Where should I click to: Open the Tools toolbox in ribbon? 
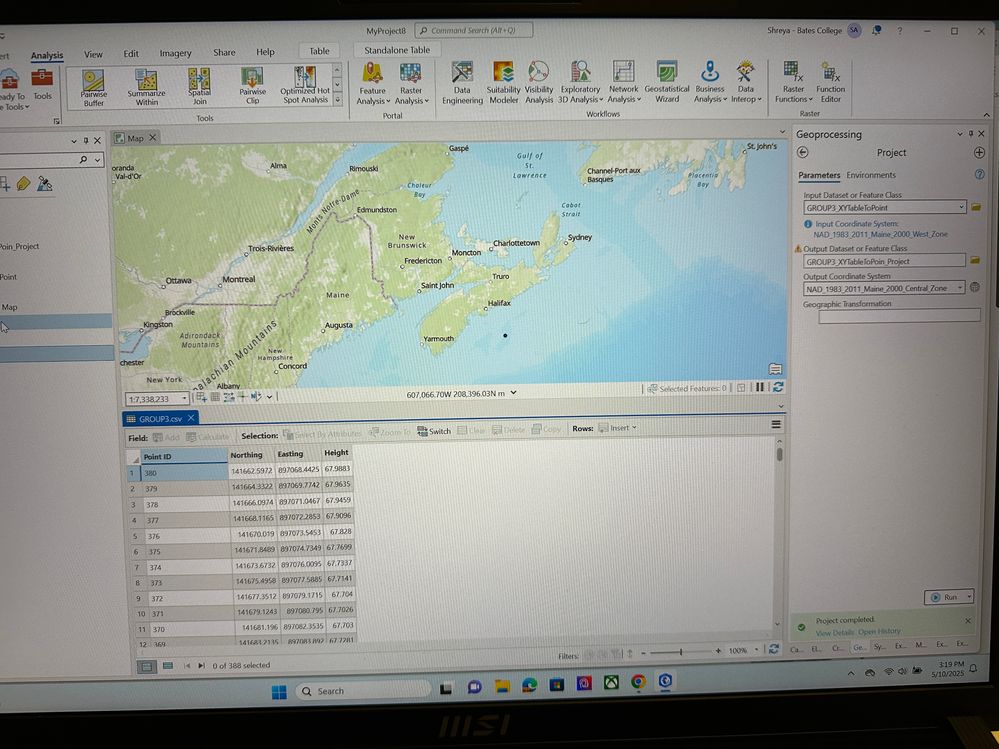tap(42, 85)
